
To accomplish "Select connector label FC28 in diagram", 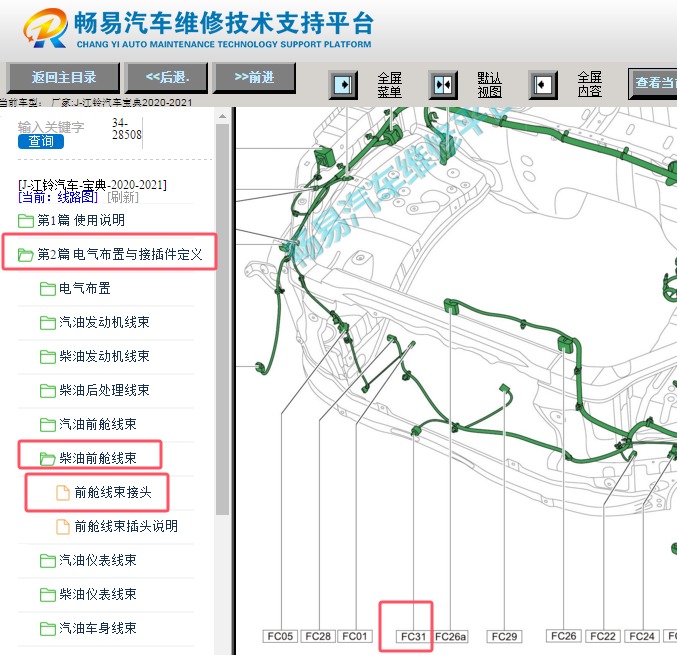I will point(318,636).
